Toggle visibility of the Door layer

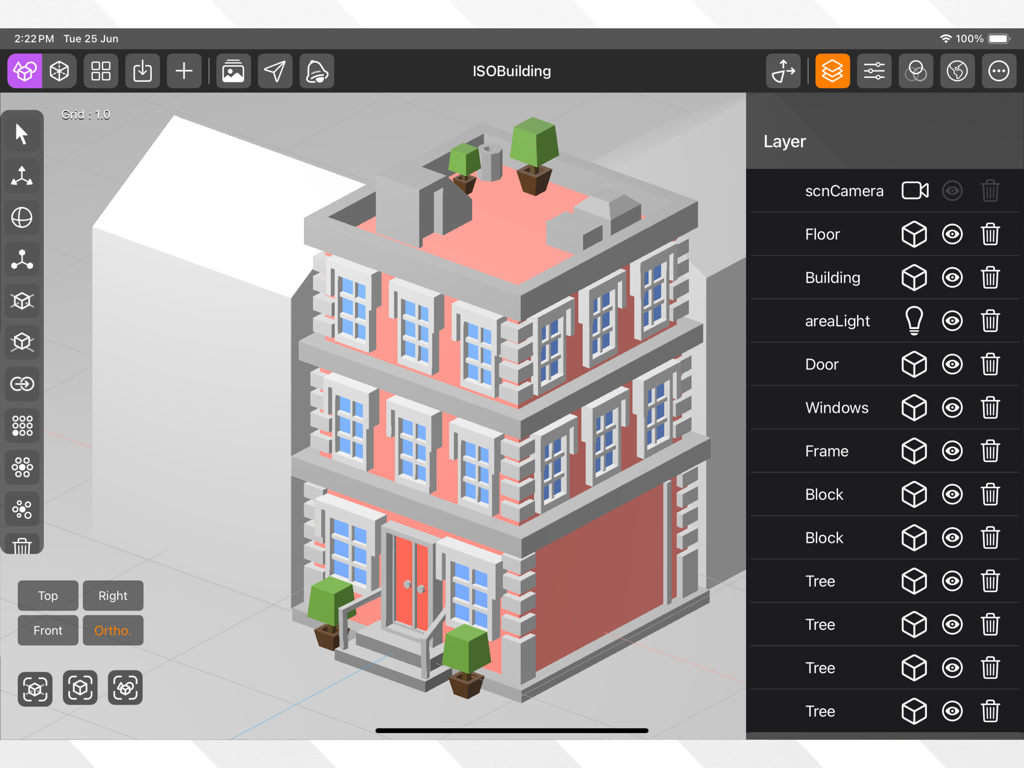[952, 364]
